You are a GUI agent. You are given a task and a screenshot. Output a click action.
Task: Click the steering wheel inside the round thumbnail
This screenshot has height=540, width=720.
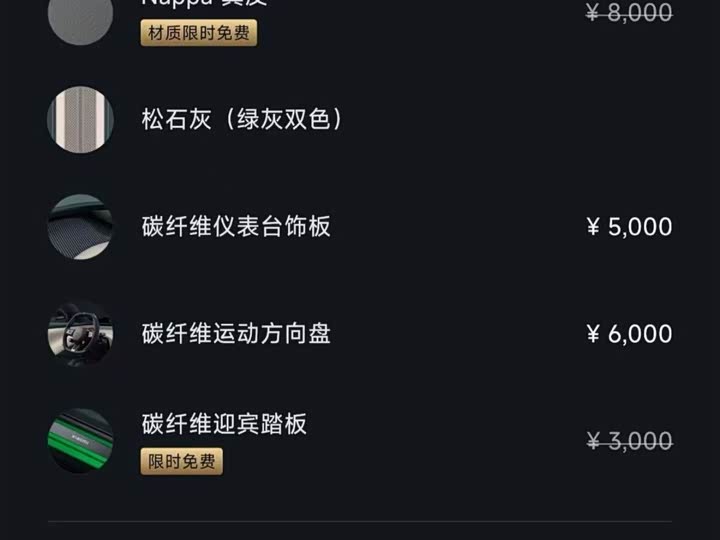(76, 332)
